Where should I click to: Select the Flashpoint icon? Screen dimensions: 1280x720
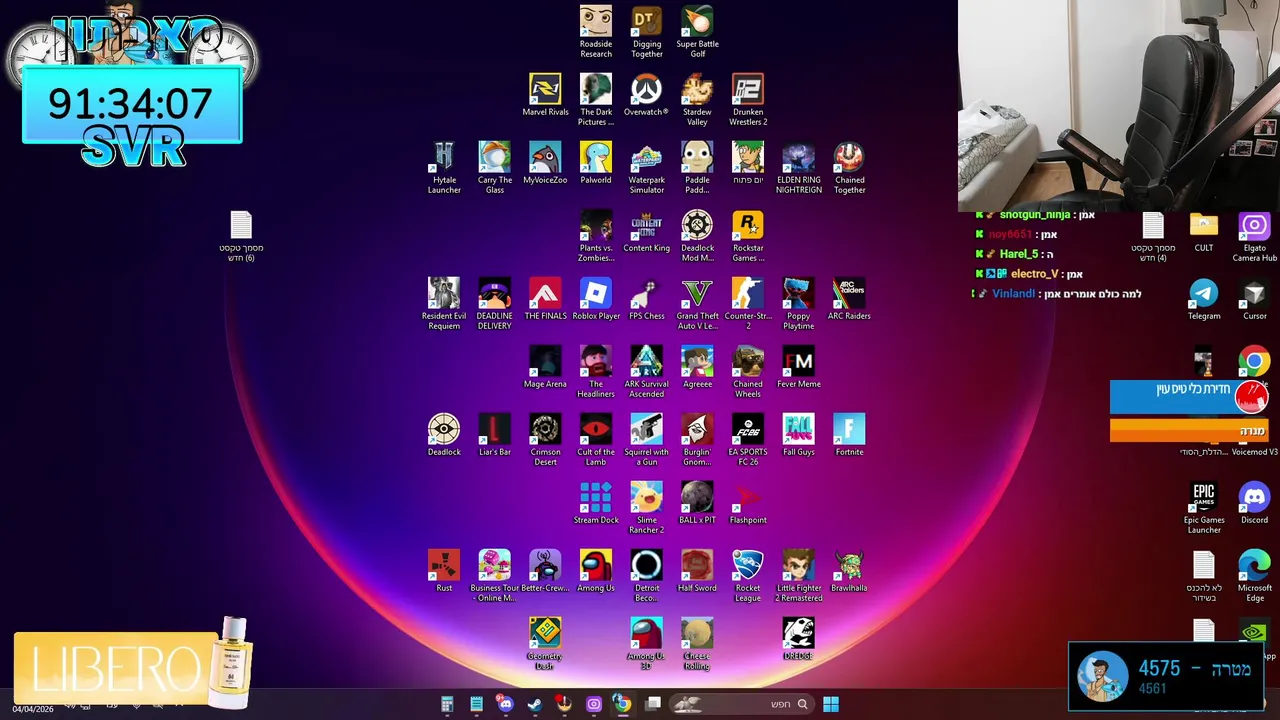[748, 503]
